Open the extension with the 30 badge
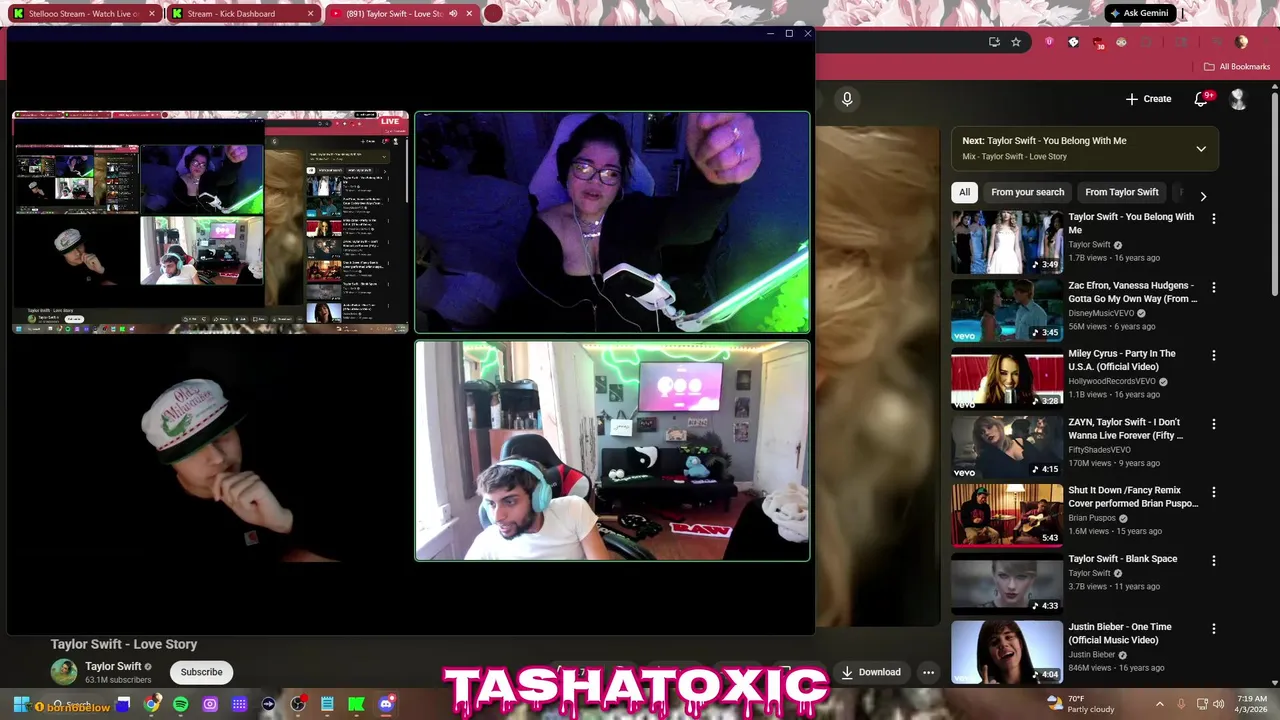 point(1098,43)
